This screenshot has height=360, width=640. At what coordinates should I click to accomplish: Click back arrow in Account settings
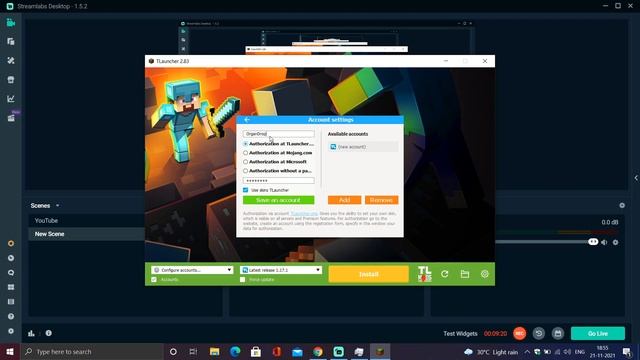click(247, 120)
